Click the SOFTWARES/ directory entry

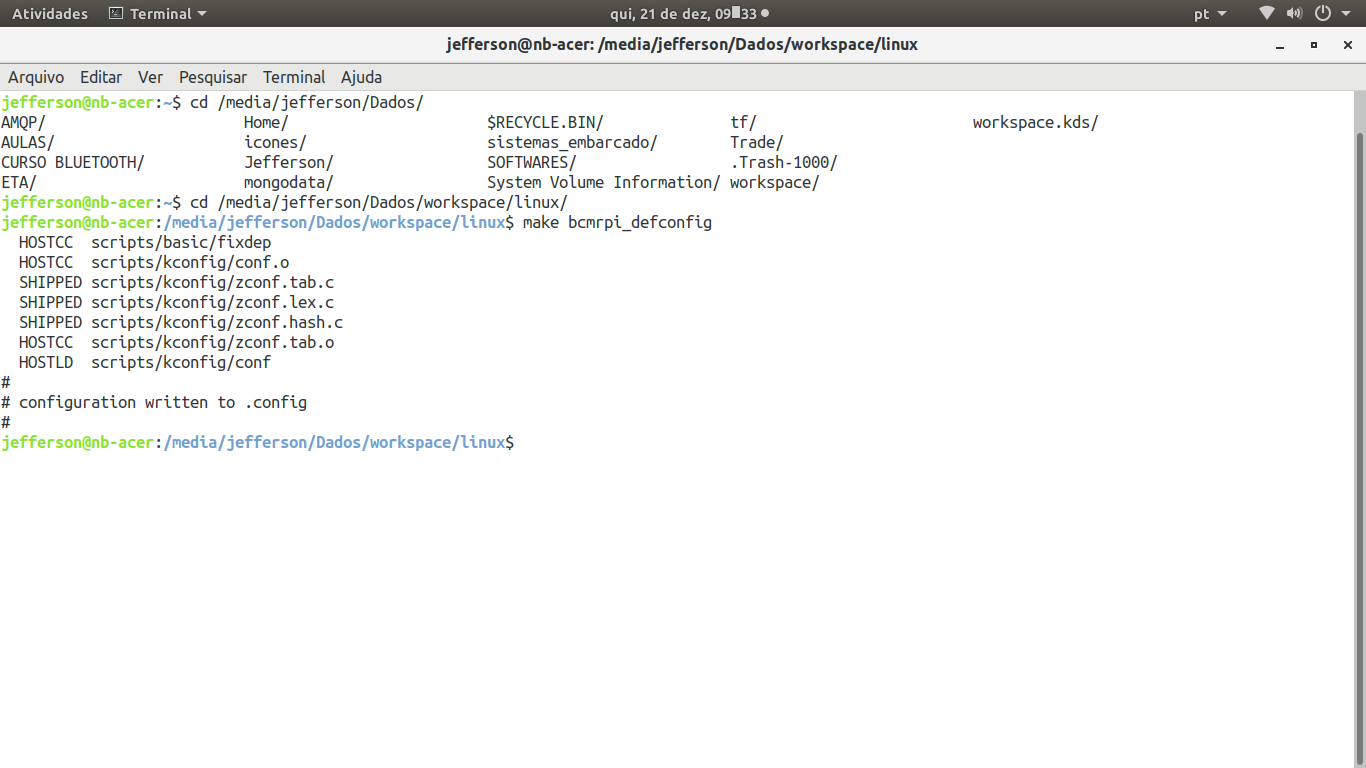tap(532, 162)
